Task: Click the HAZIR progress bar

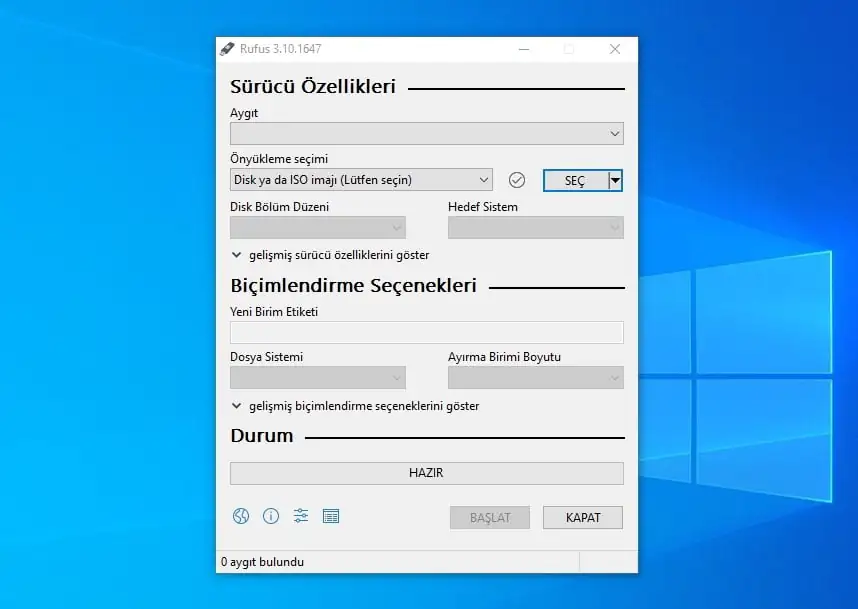Action: point(426,473)
